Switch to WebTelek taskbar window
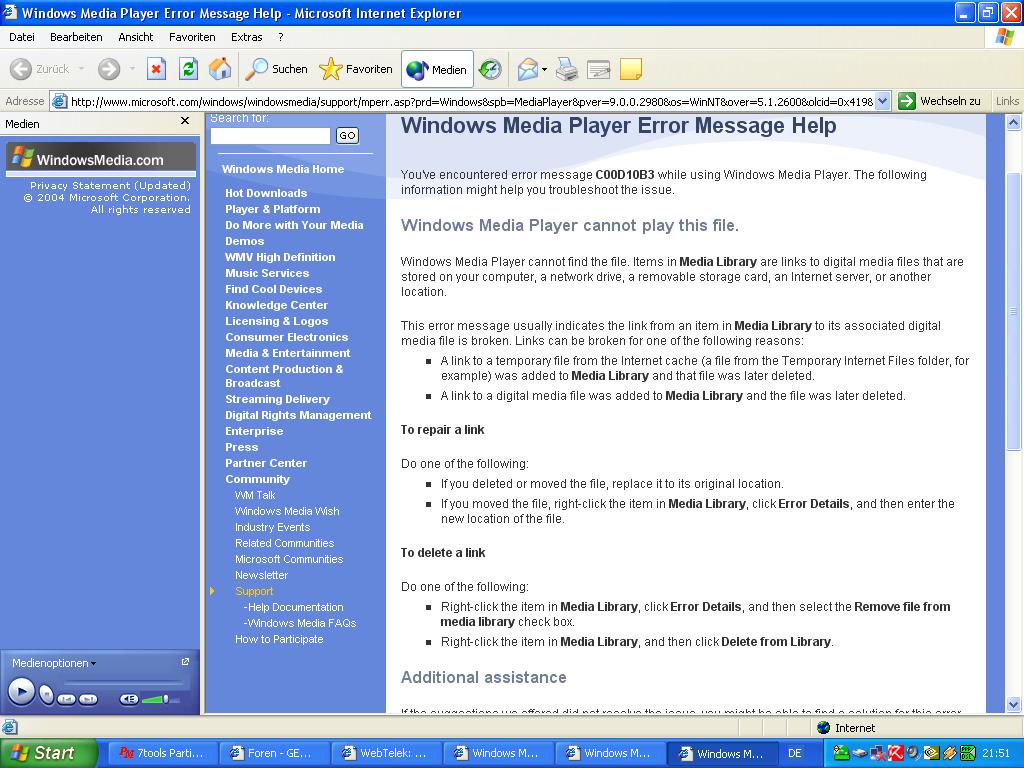This screenshot has width=1024, height=768. point(385,753)
